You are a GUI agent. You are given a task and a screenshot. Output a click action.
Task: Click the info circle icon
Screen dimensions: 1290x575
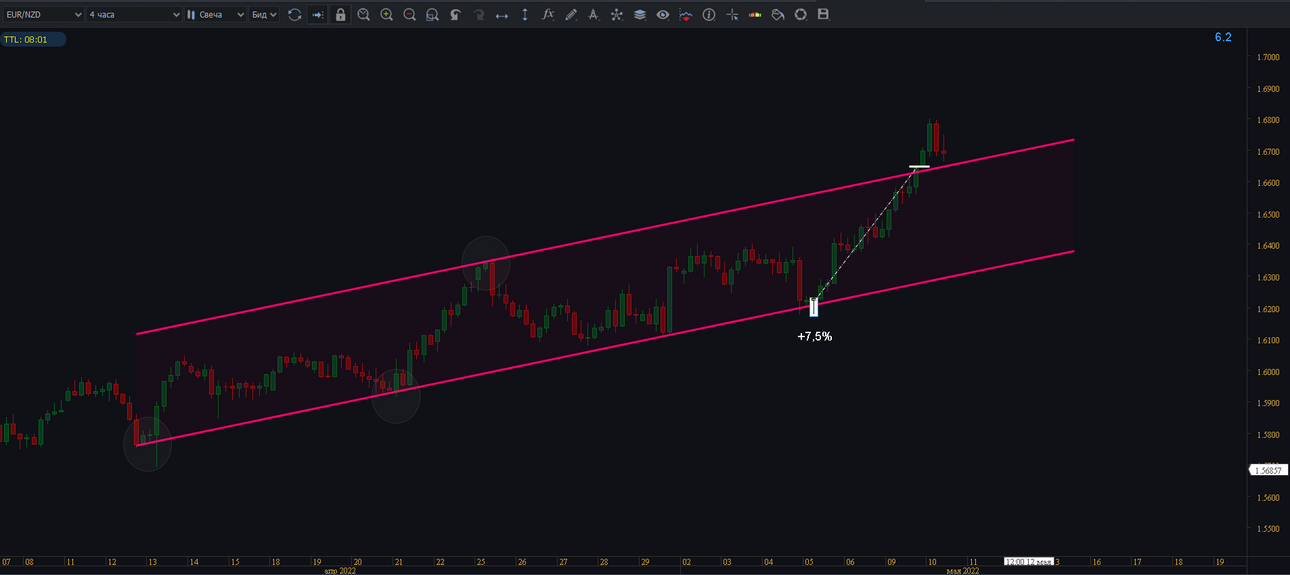point(709,14)
